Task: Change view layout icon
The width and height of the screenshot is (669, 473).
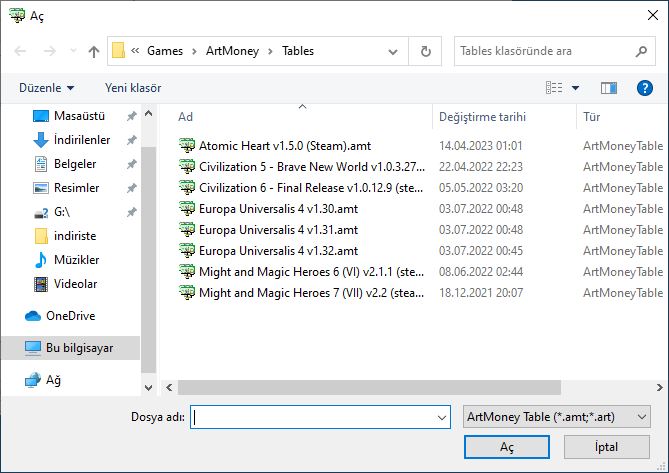Action: tap(554, 88)
